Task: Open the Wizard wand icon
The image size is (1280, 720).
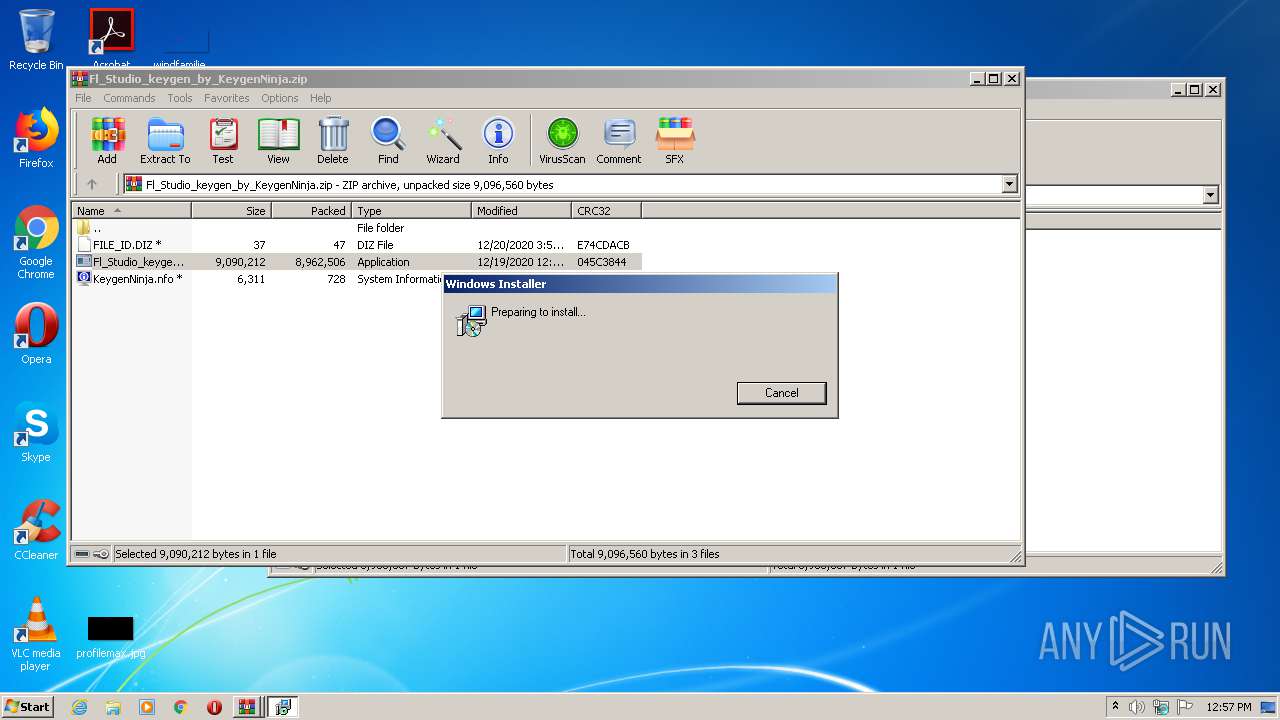Action: click(443, 140)
